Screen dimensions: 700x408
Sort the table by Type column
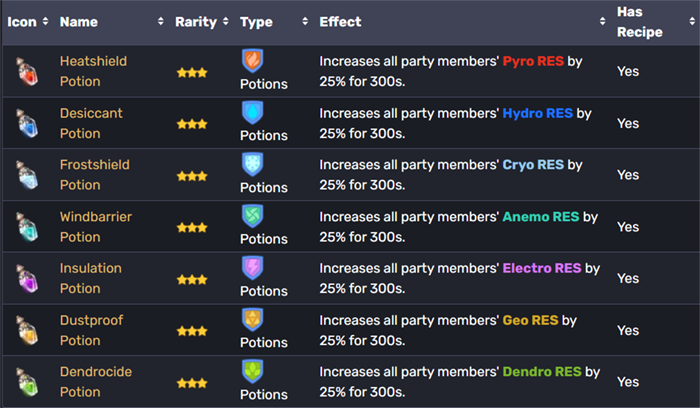coord(257,21)
